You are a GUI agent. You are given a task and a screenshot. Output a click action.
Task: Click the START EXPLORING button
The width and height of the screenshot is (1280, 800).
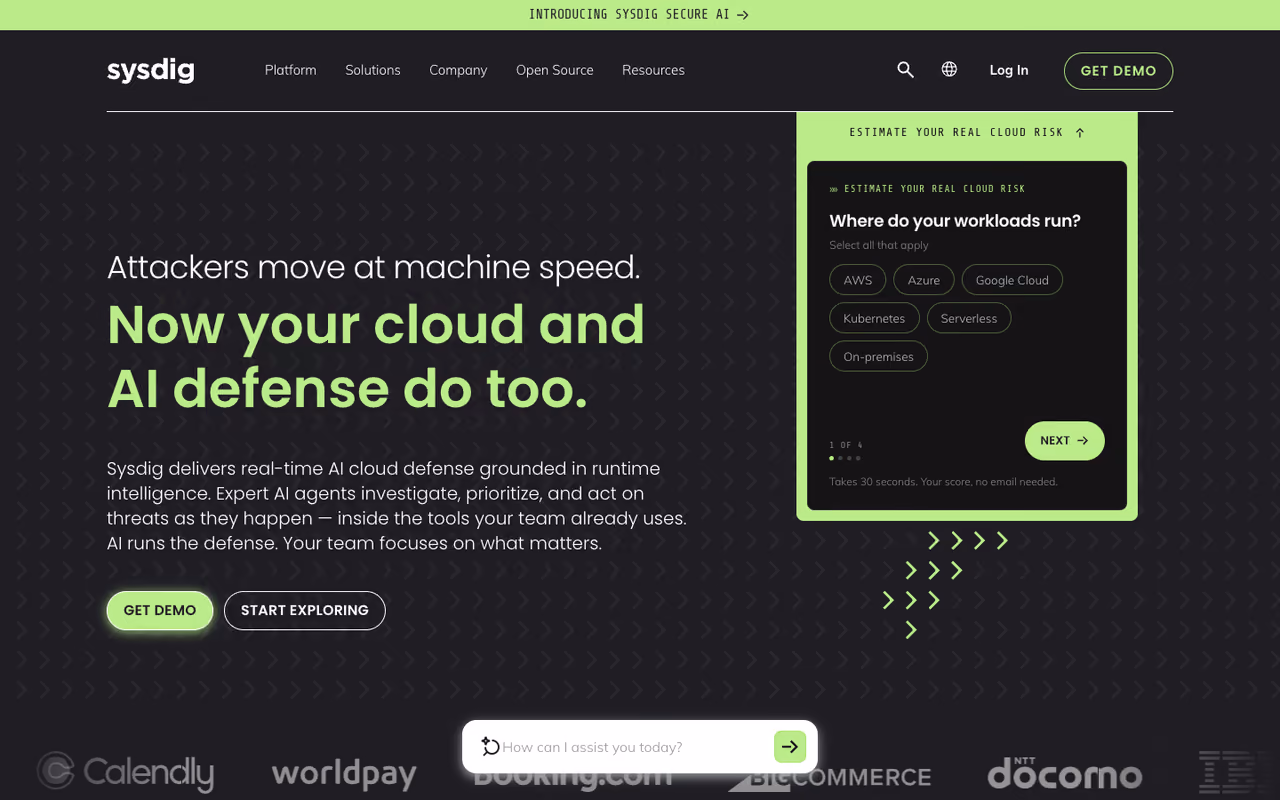coord(305,610)
